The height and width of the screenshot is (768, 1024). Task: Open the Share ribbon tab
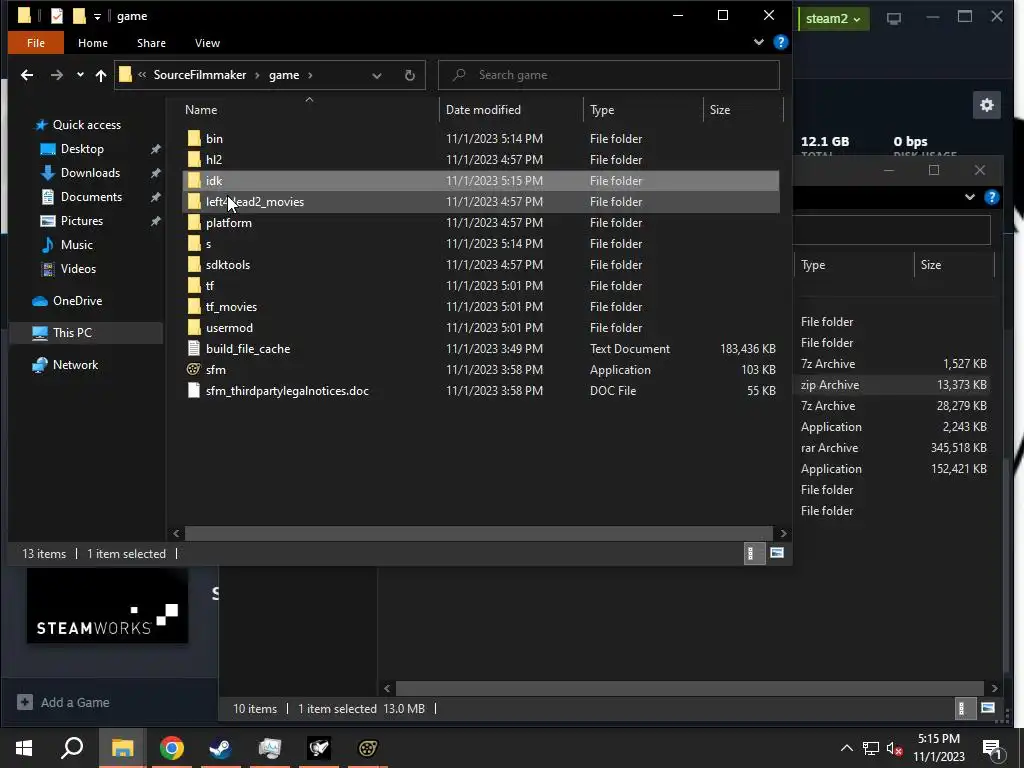(x=151, y=43)
